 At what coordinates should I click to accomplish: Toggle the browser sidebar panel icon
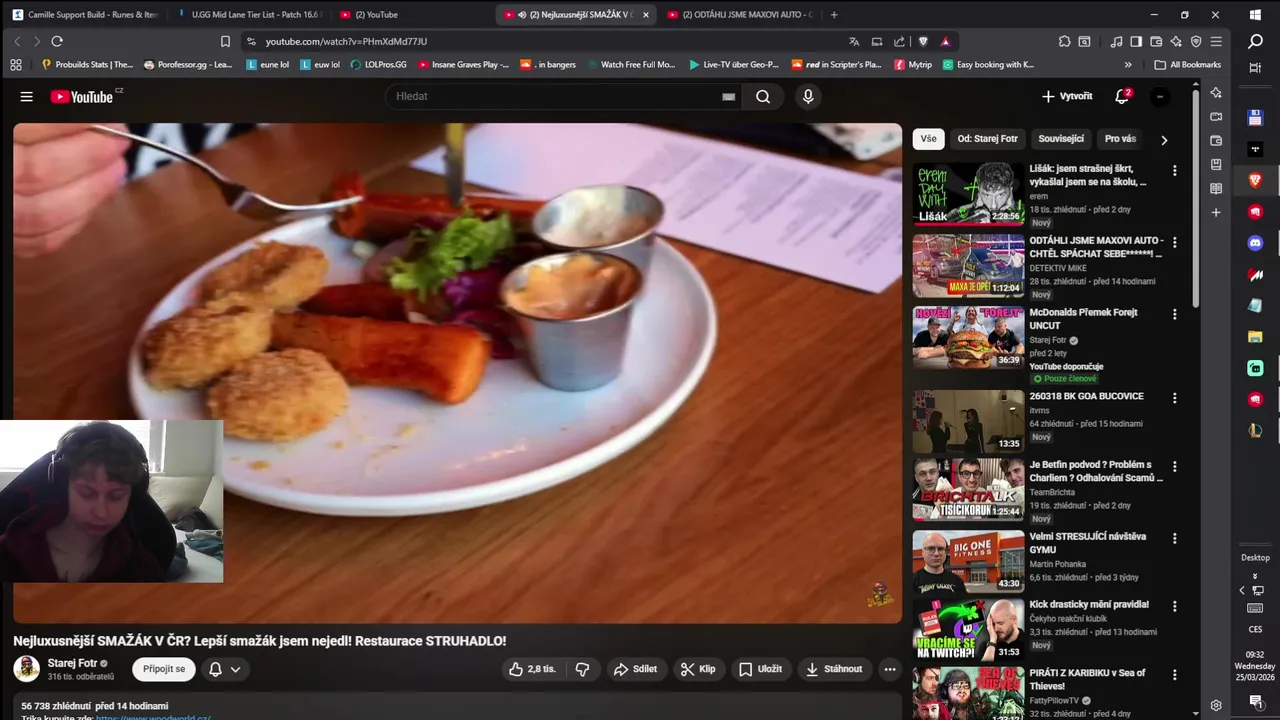point(1136,41)
